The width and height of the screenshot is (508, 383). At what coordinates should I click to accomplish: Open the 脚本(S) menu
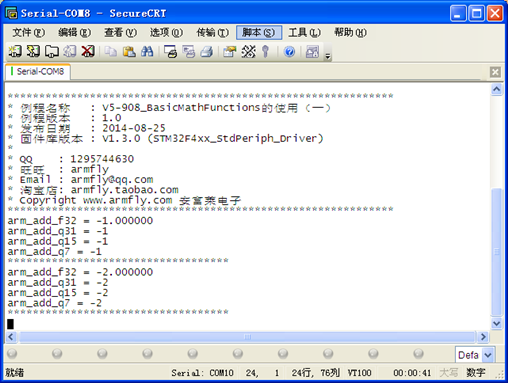point(259,32)
